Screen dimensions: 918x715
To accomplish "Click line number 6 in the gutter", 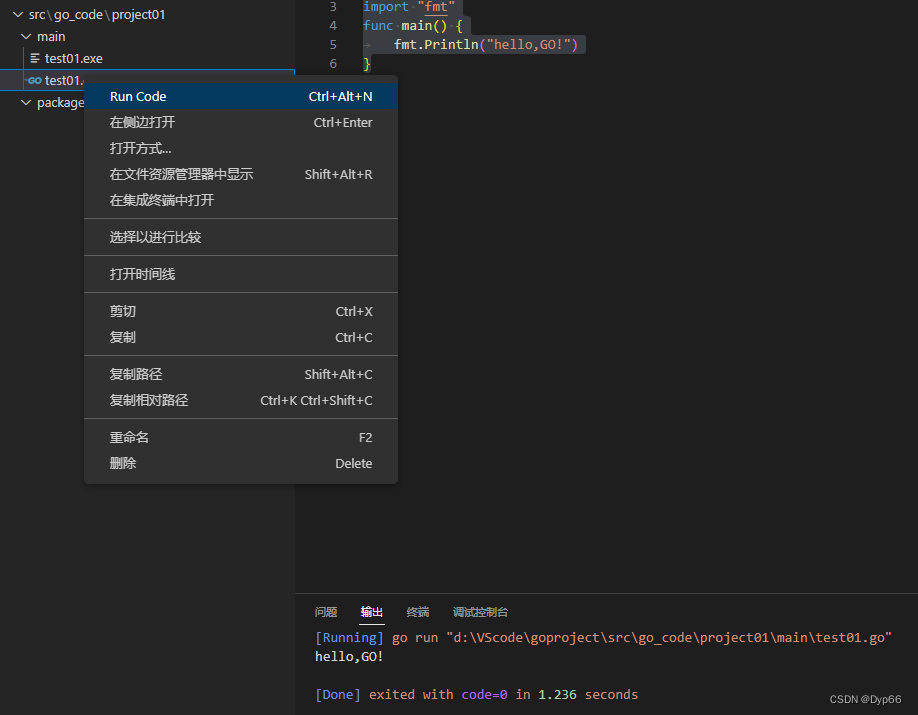I will click(x=333, y=63).
